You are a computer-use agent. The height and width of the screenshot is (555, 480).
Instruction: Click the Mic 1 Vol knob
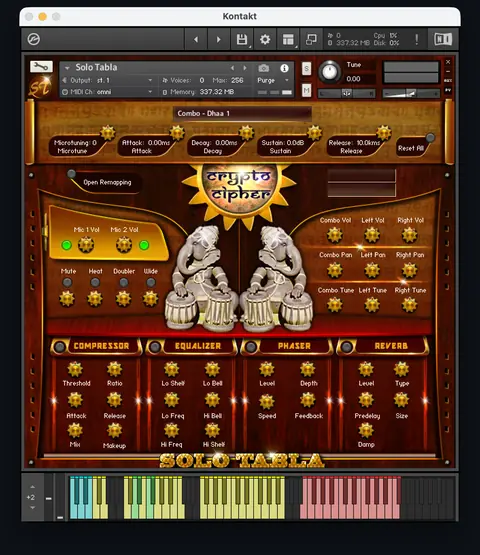(x=86, y=245)
